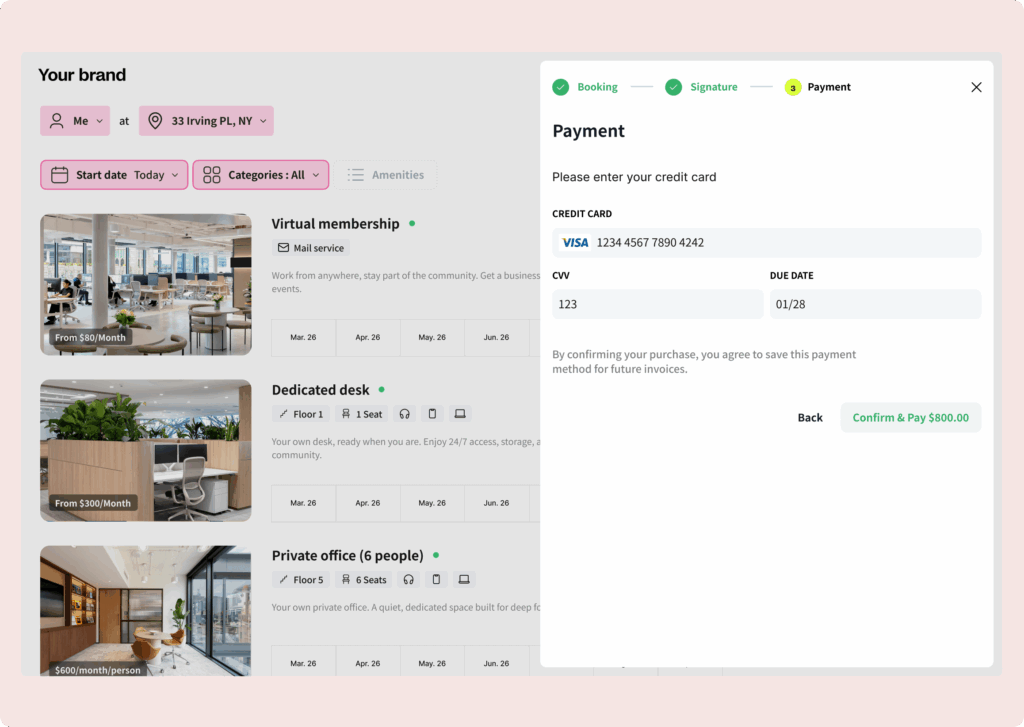Click the credit card number field
The width and height of the screenshot is (1024, 727).
tap(780, 243)
